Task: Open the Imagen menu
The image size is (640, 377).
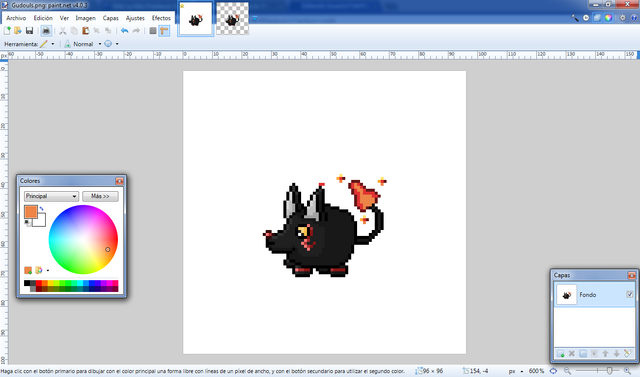Action: pyautogui.click(x=85, y=18)
